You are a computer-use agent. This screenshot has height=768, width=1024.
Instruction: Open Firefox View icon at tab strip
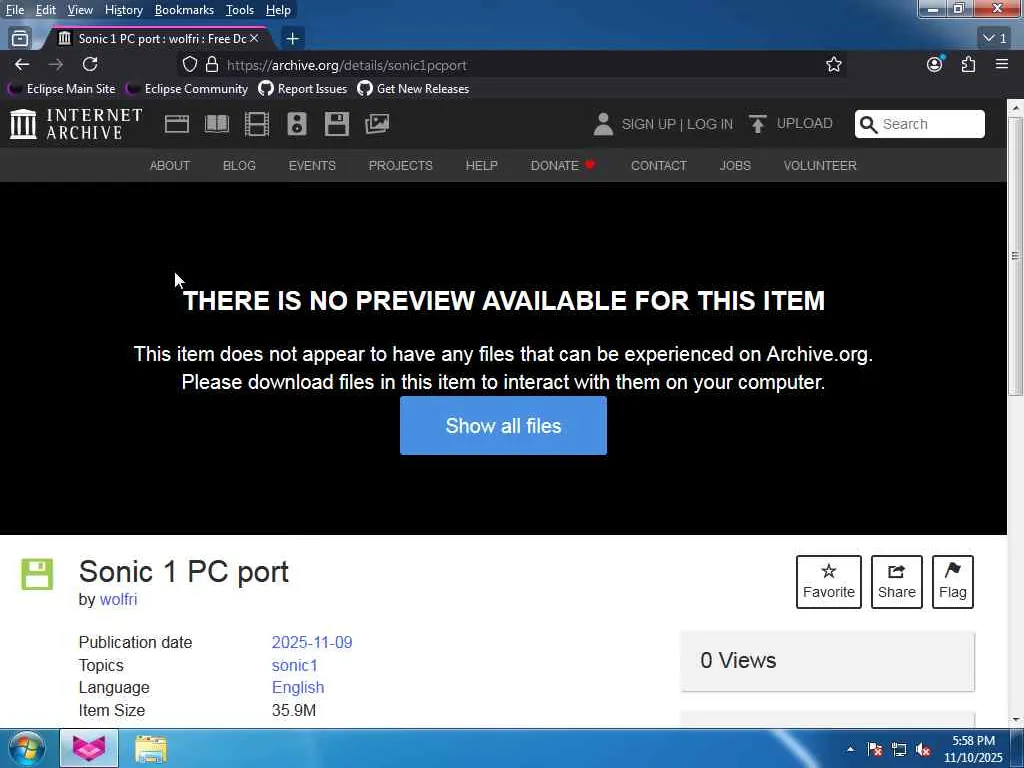(20, 39)
